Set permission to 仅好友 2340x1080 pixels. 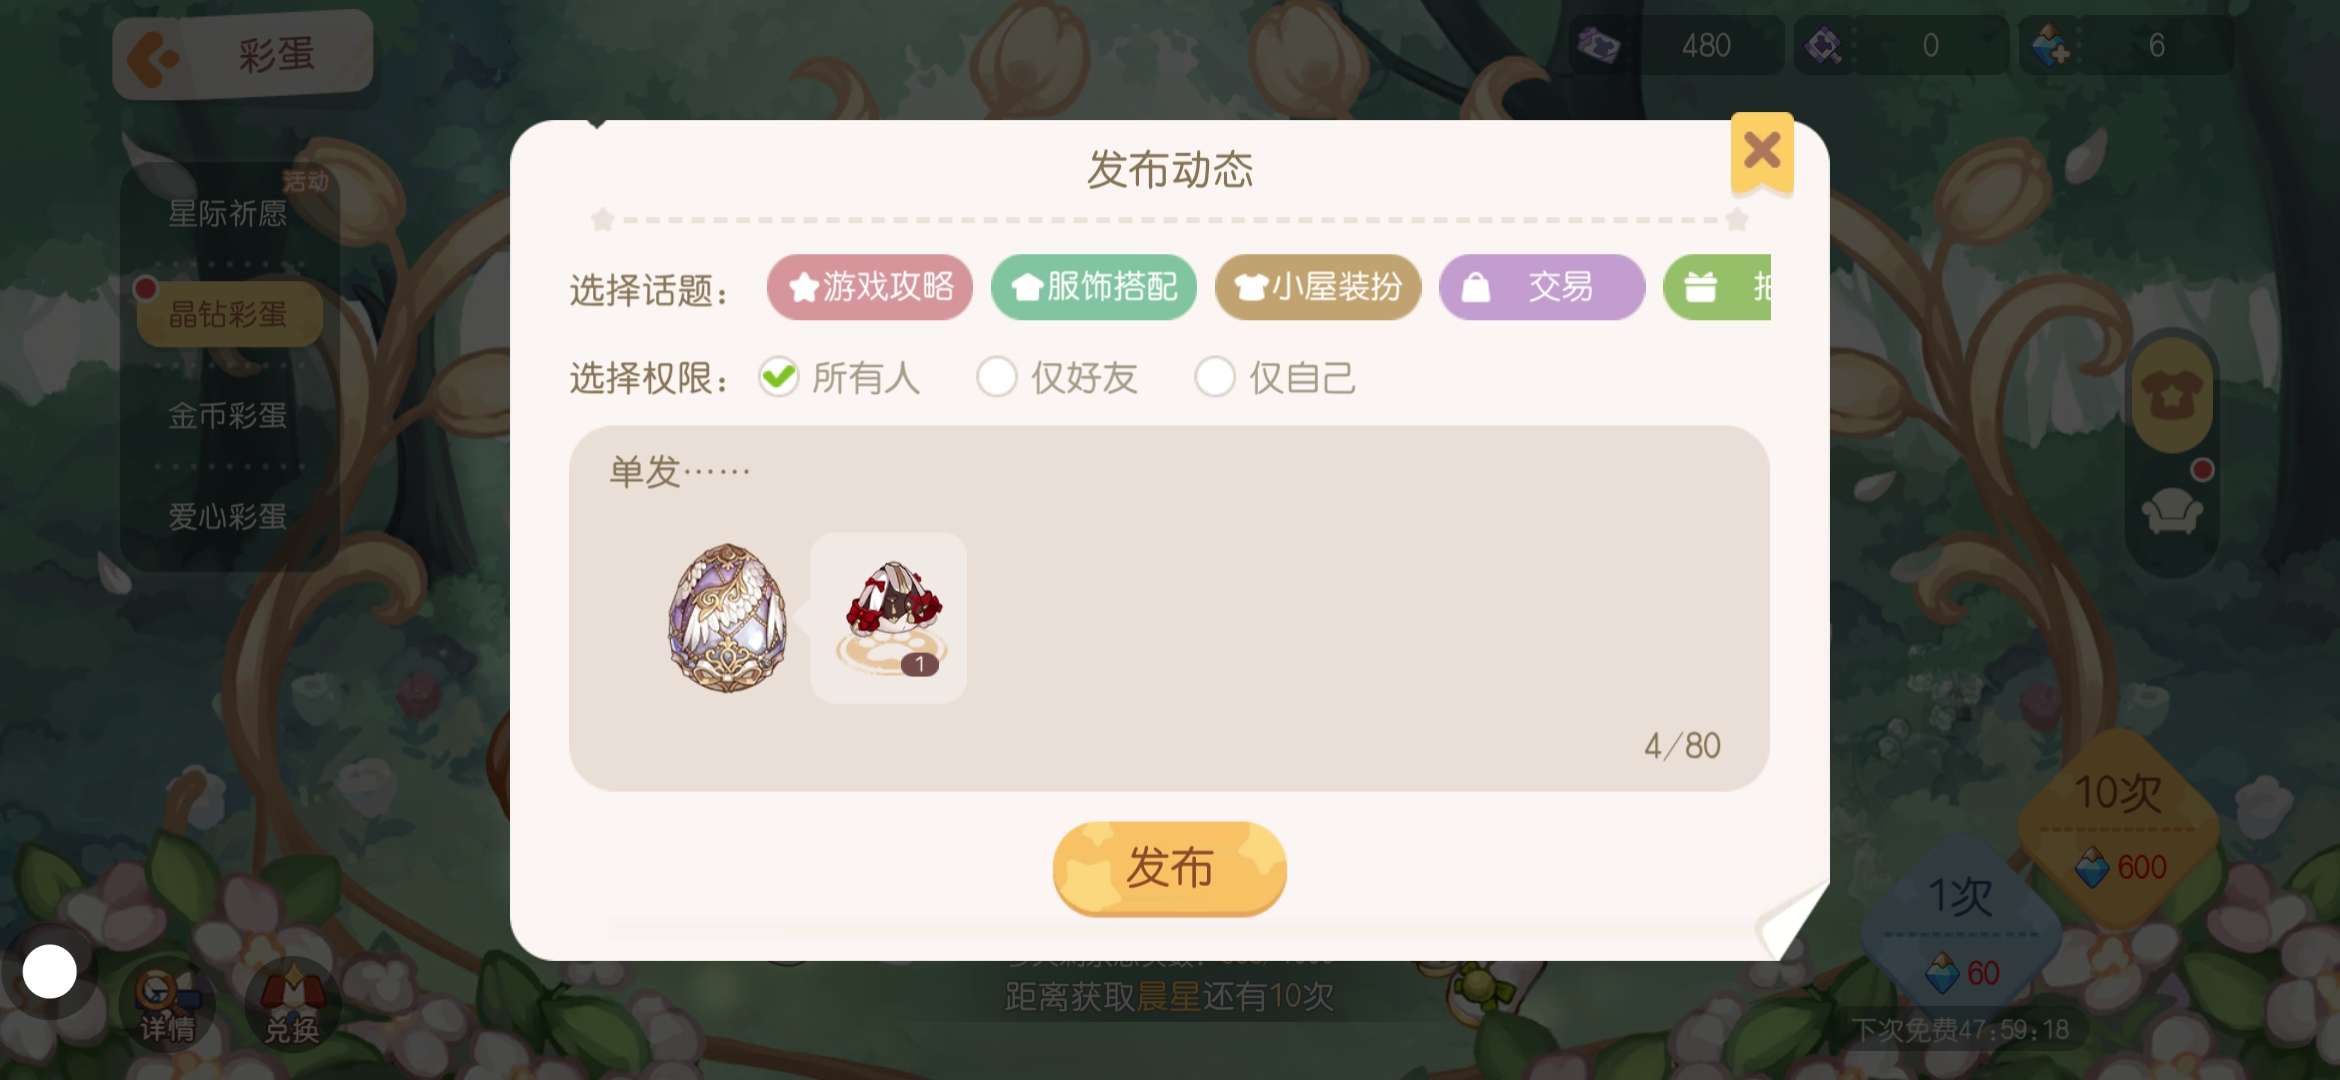pos(1057,378)
